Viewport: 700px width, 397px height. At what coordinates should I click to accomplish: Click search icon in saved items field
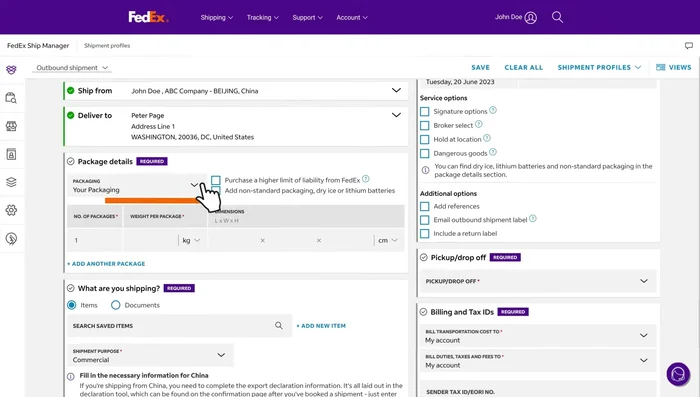coord(279,326)
